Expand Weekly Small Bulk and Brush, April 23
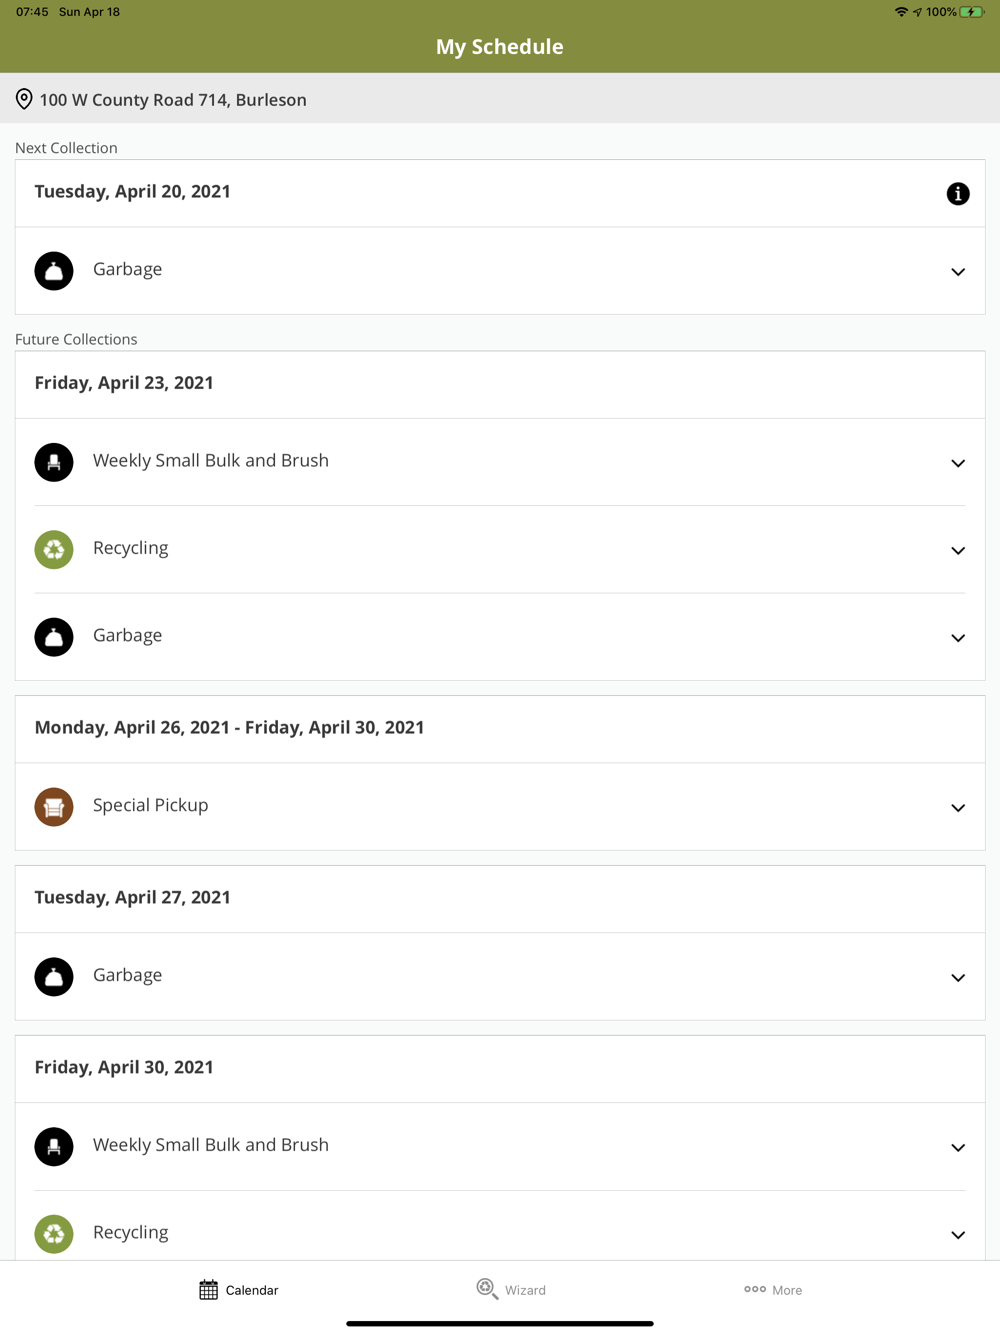This screenshot has height=1334, width=1000. point(957,463)
